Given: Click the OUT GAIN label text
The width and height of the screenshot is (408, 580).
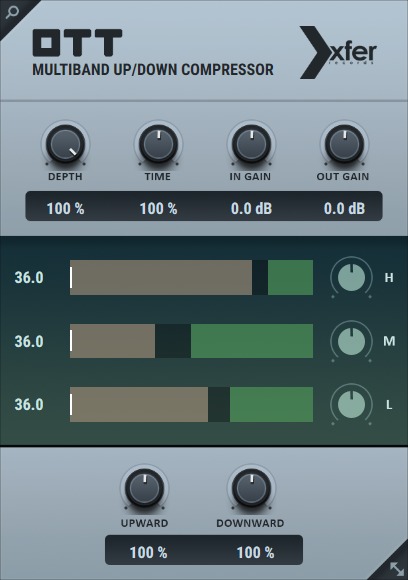Looking at the screenshot, I should (x=343, y=176).
